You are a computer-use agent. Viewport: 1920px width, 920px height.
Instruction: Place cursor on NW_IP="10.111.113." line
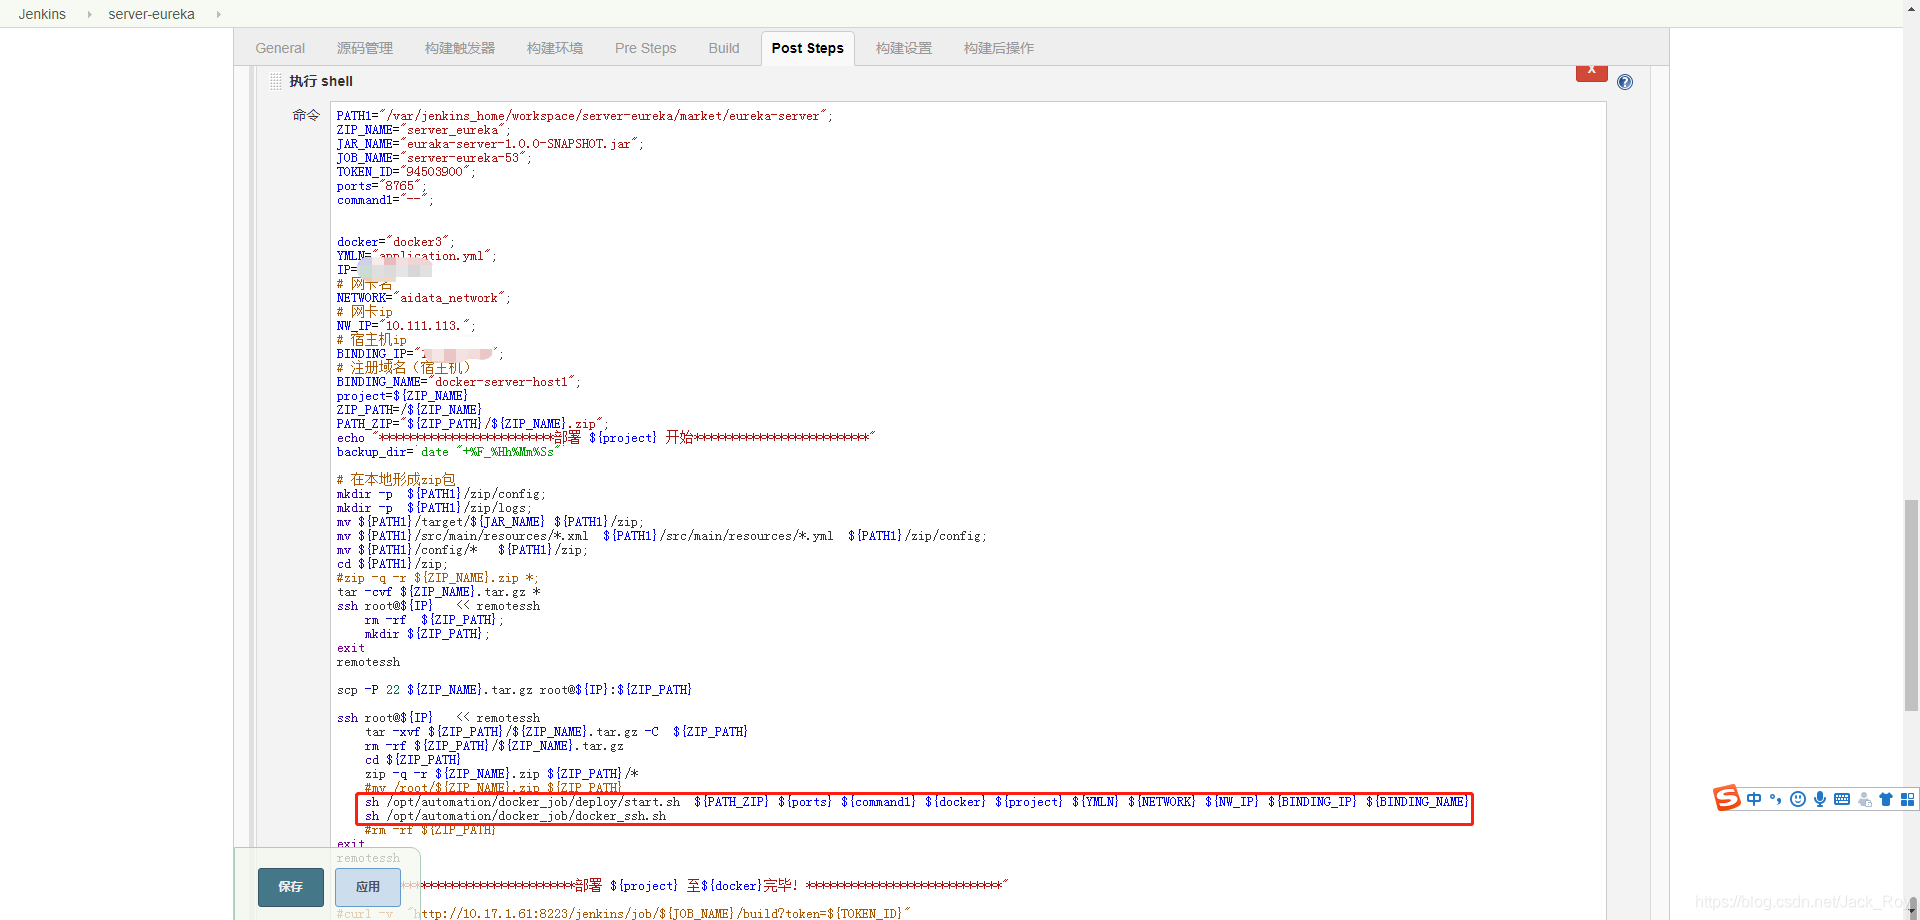(406, 326)
